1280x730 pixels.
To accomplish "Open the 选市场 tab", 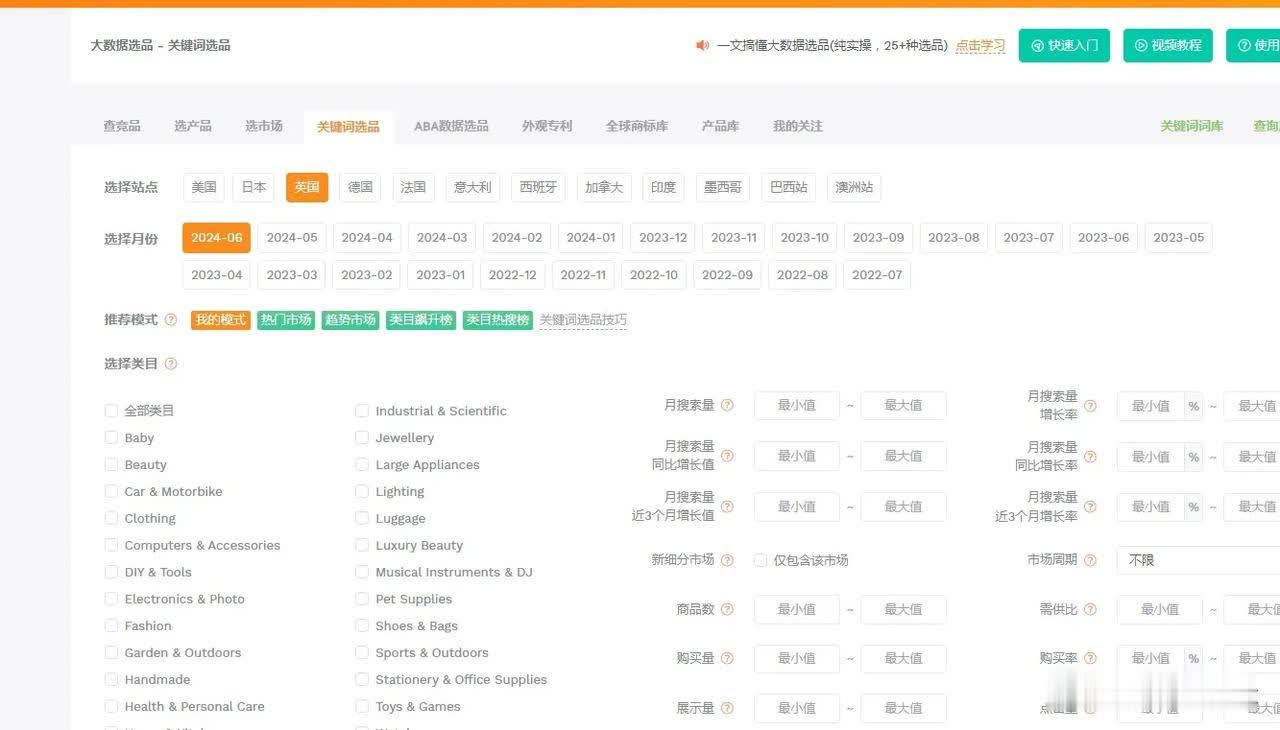I will pos(264,126).
